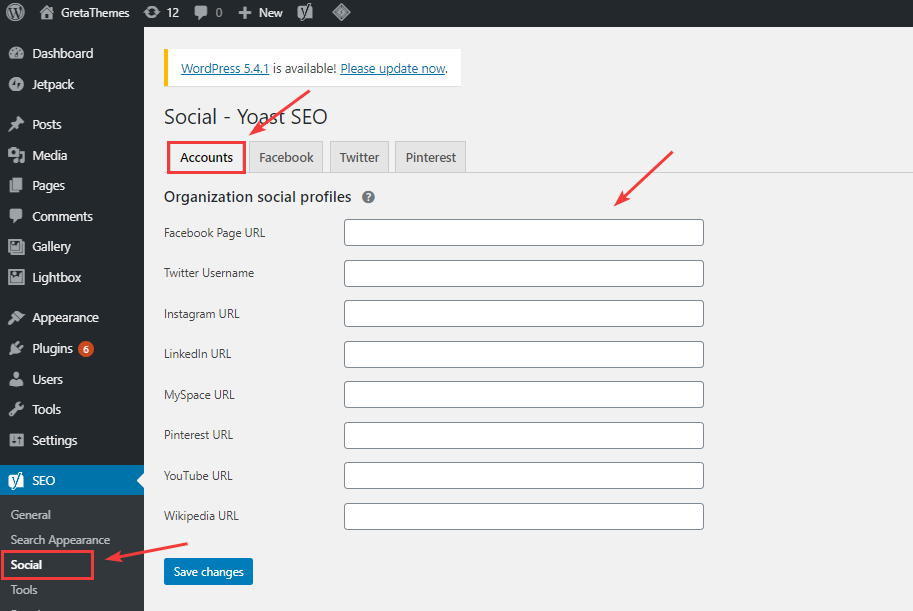913x611 pixels.
Task: Open help icon beside Organization social profiles
Action: [x=368, y=197]
